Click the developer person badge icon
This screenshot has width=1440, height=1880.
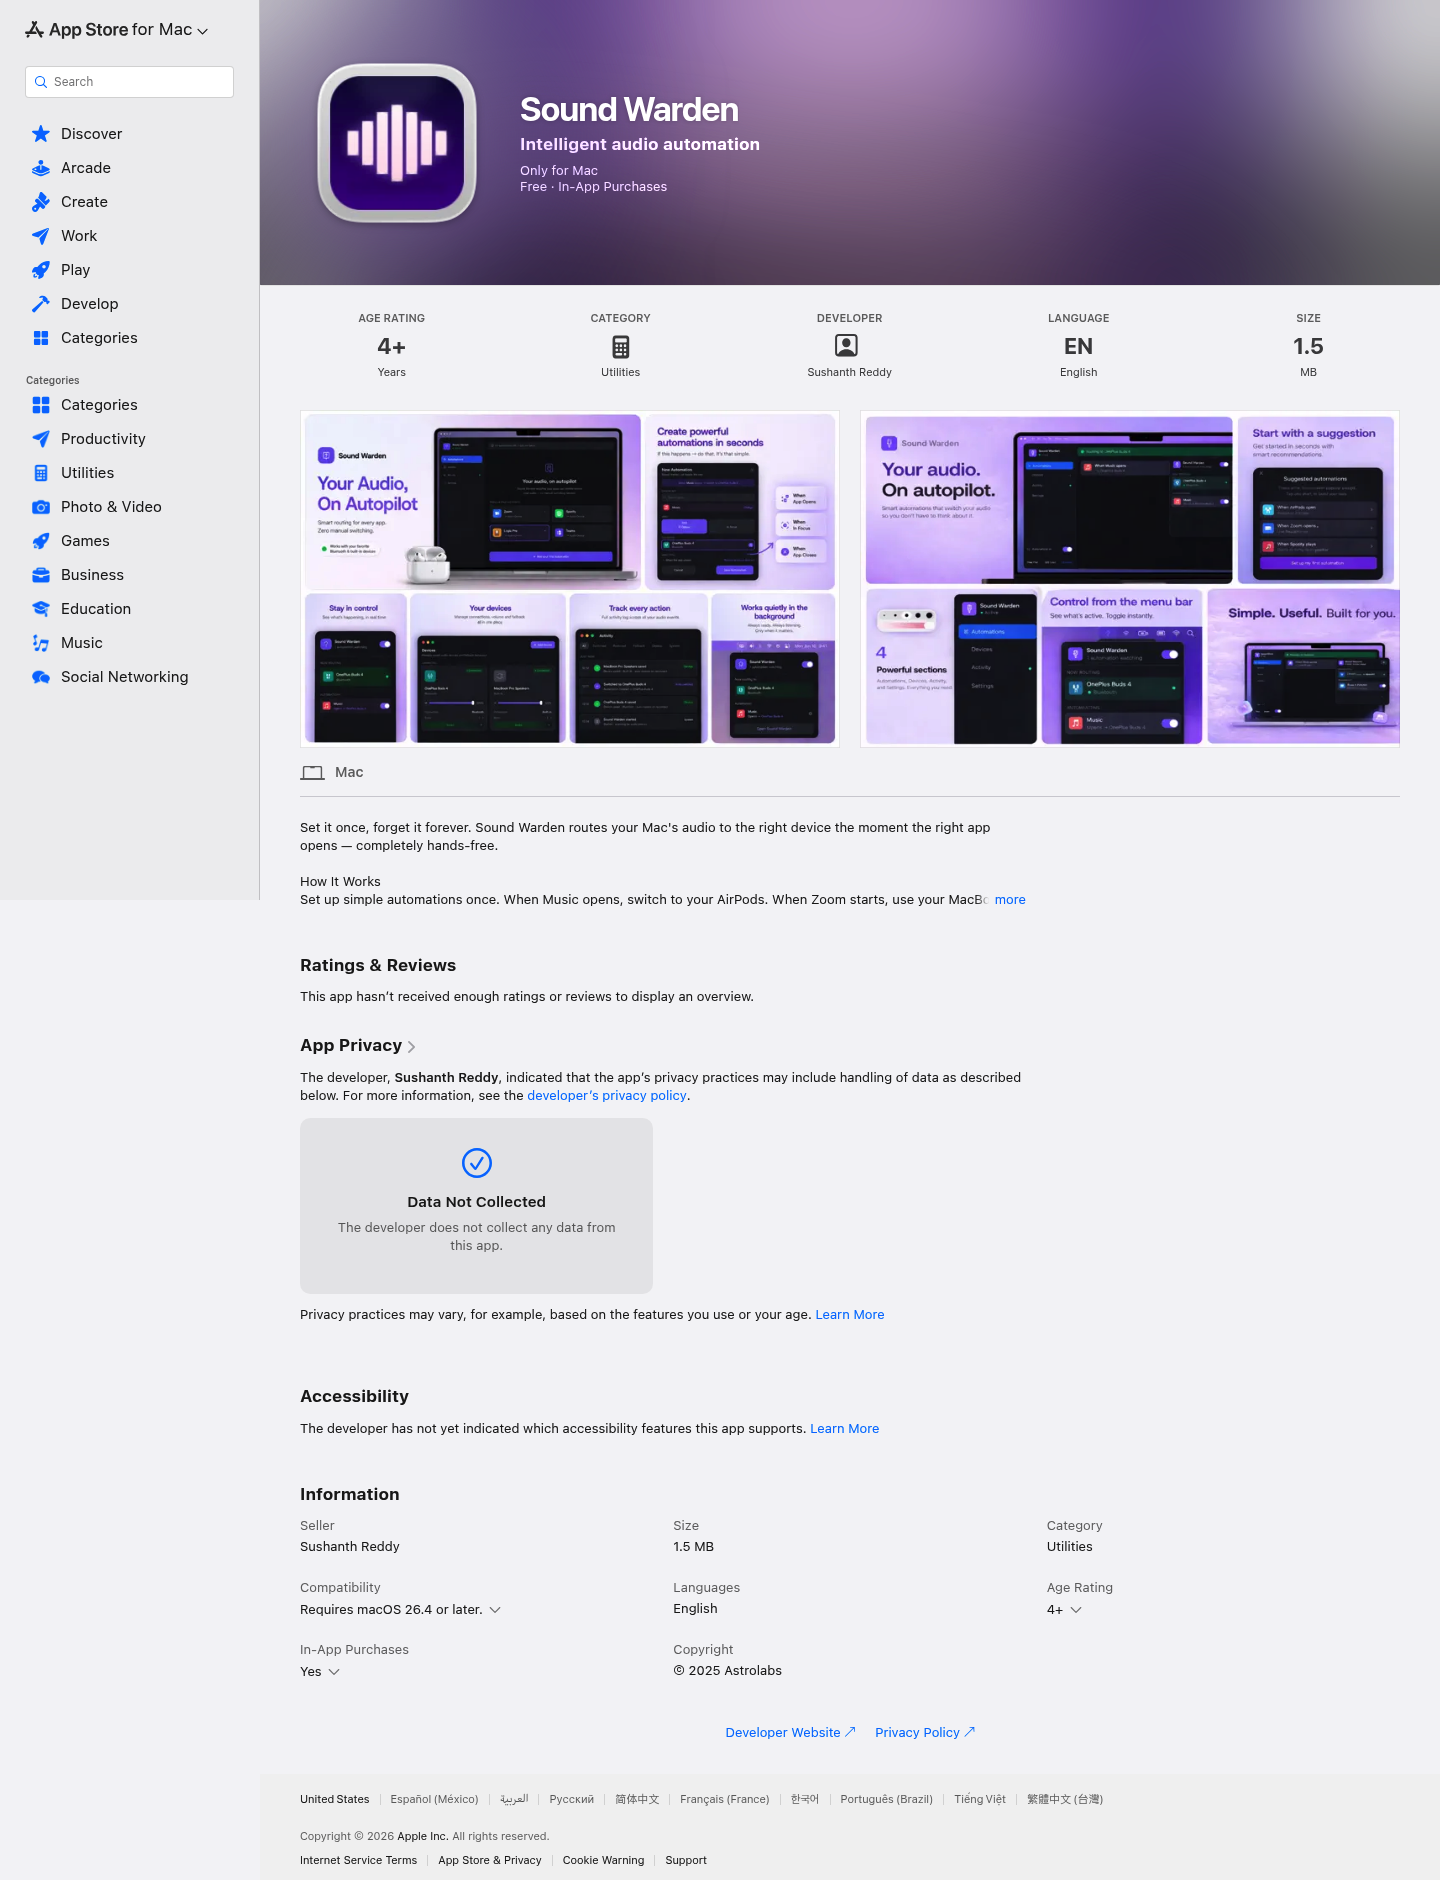pos(846,346)
